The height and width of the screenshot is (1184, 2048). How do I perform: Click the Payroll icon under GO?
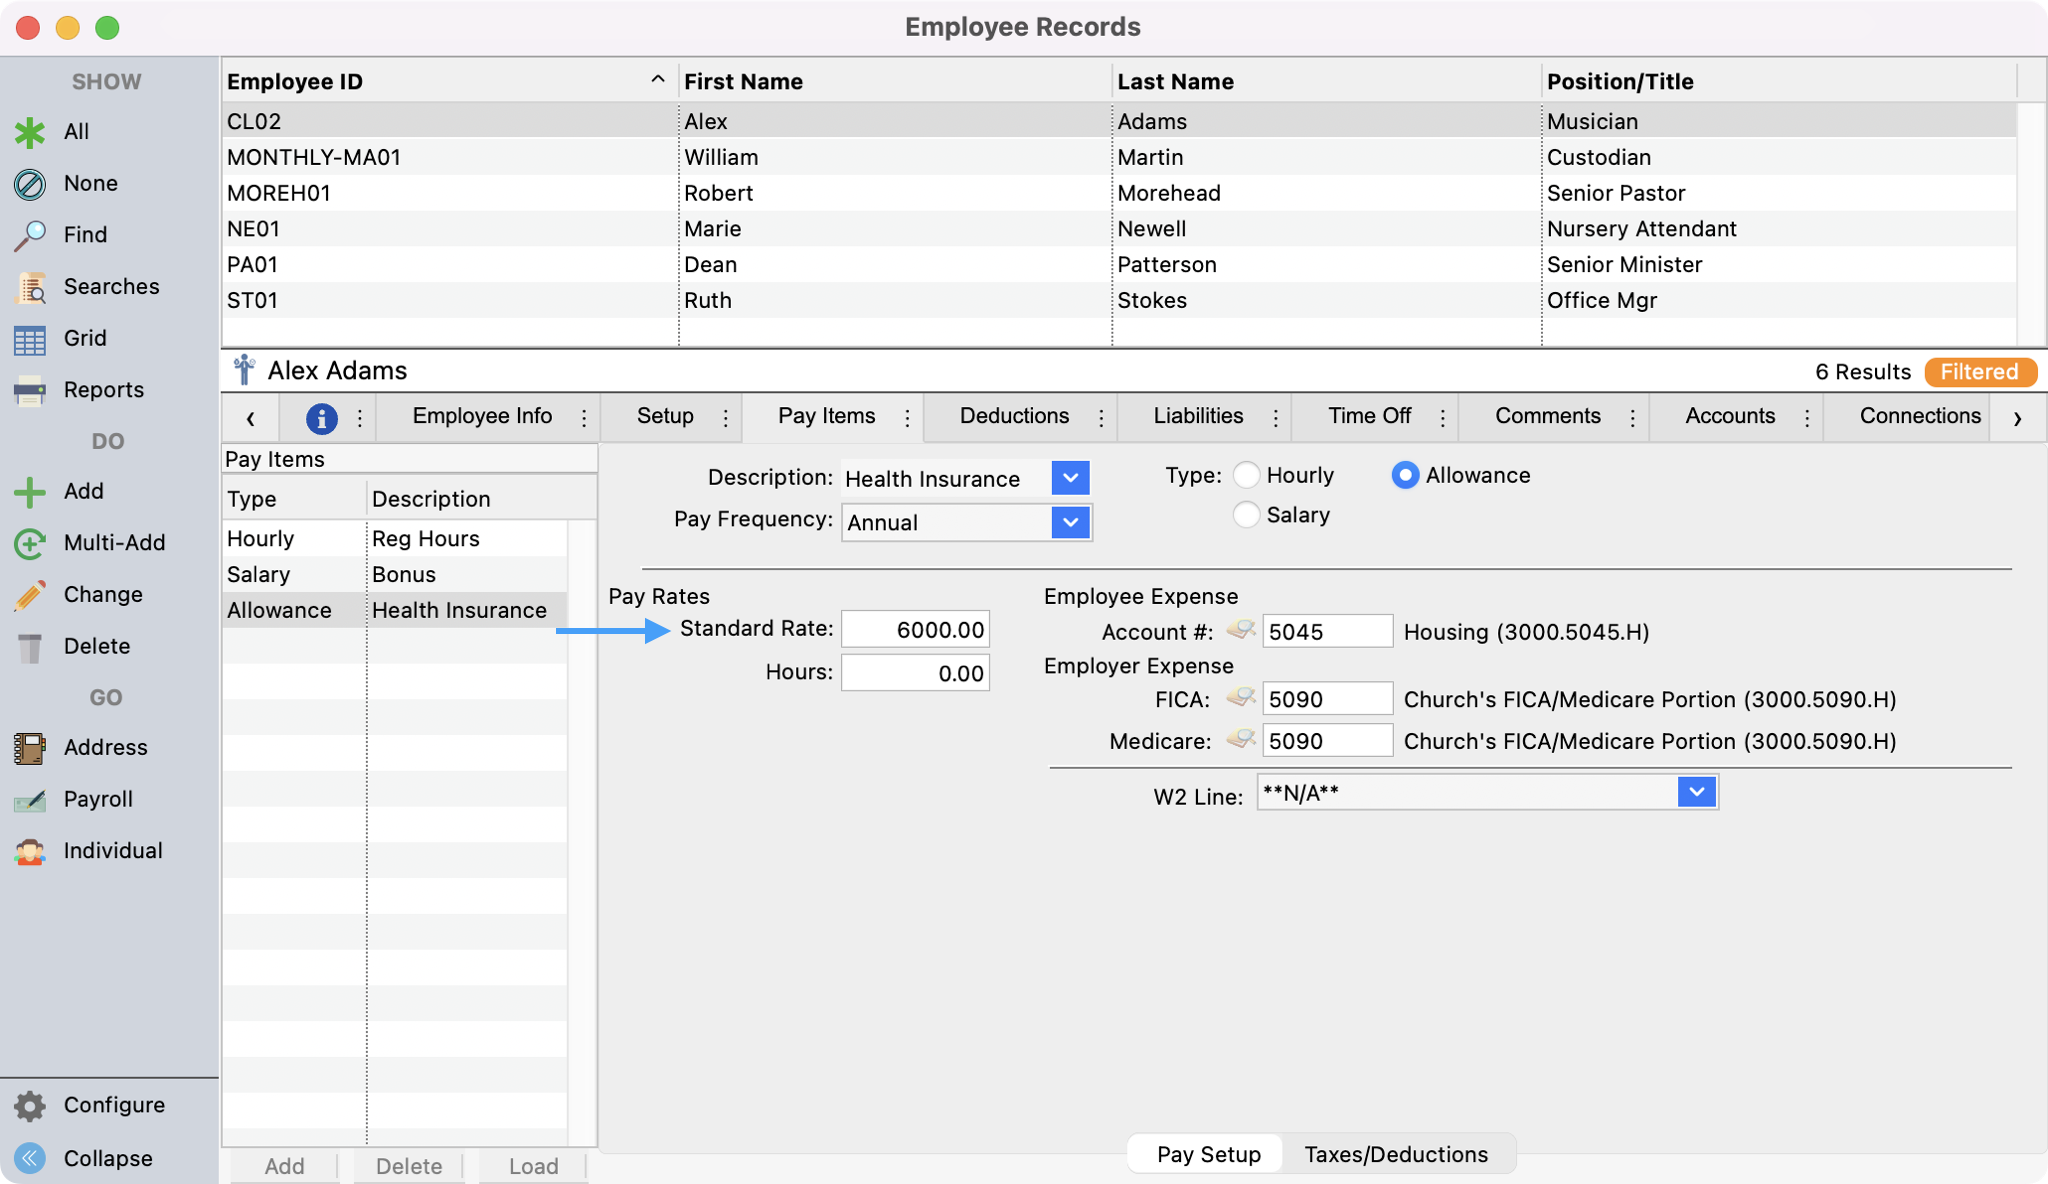point(30,799)
